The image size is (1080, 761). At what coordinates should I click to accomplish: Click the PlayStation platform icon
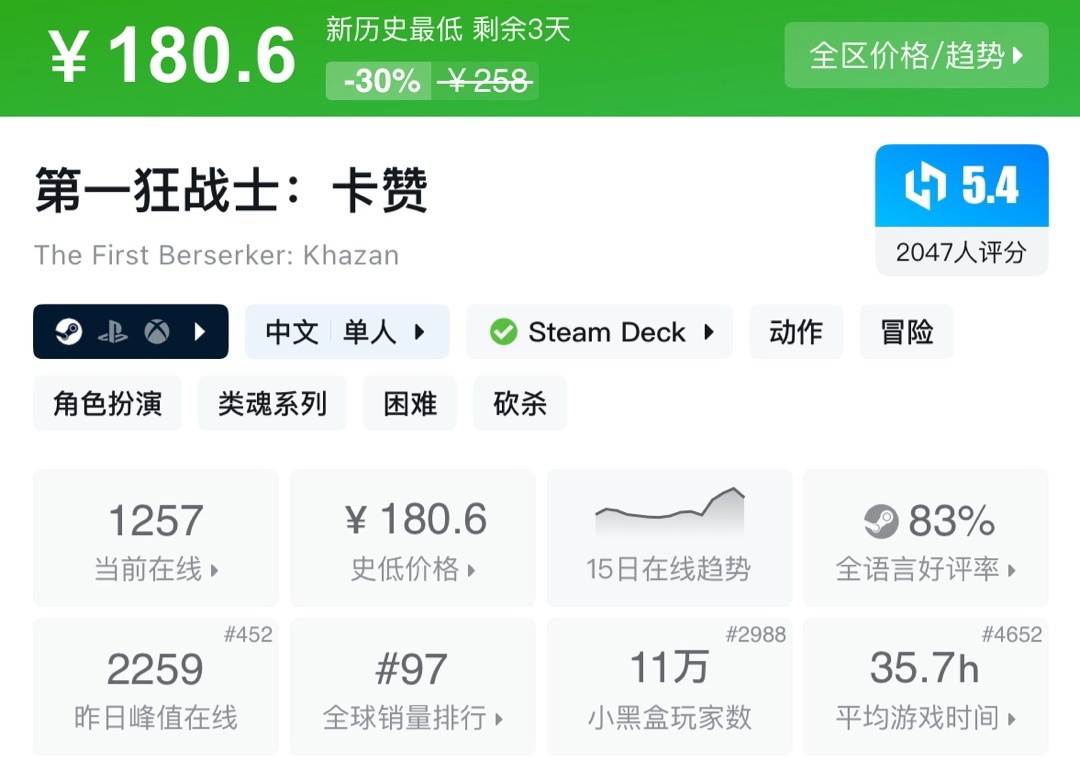[x=112, y=332]
